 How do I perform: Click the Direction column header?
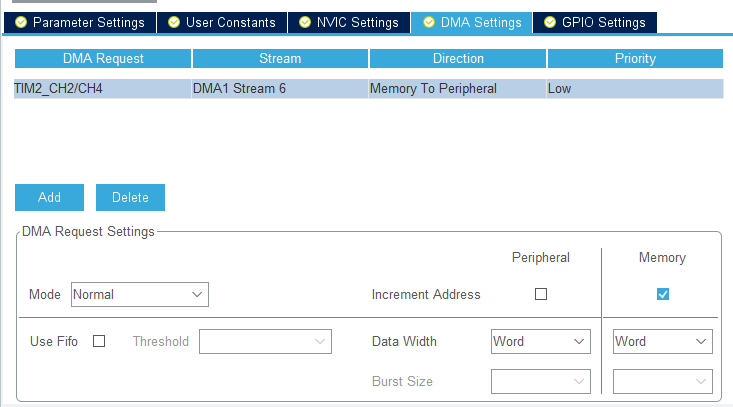(x=458, y=58)
